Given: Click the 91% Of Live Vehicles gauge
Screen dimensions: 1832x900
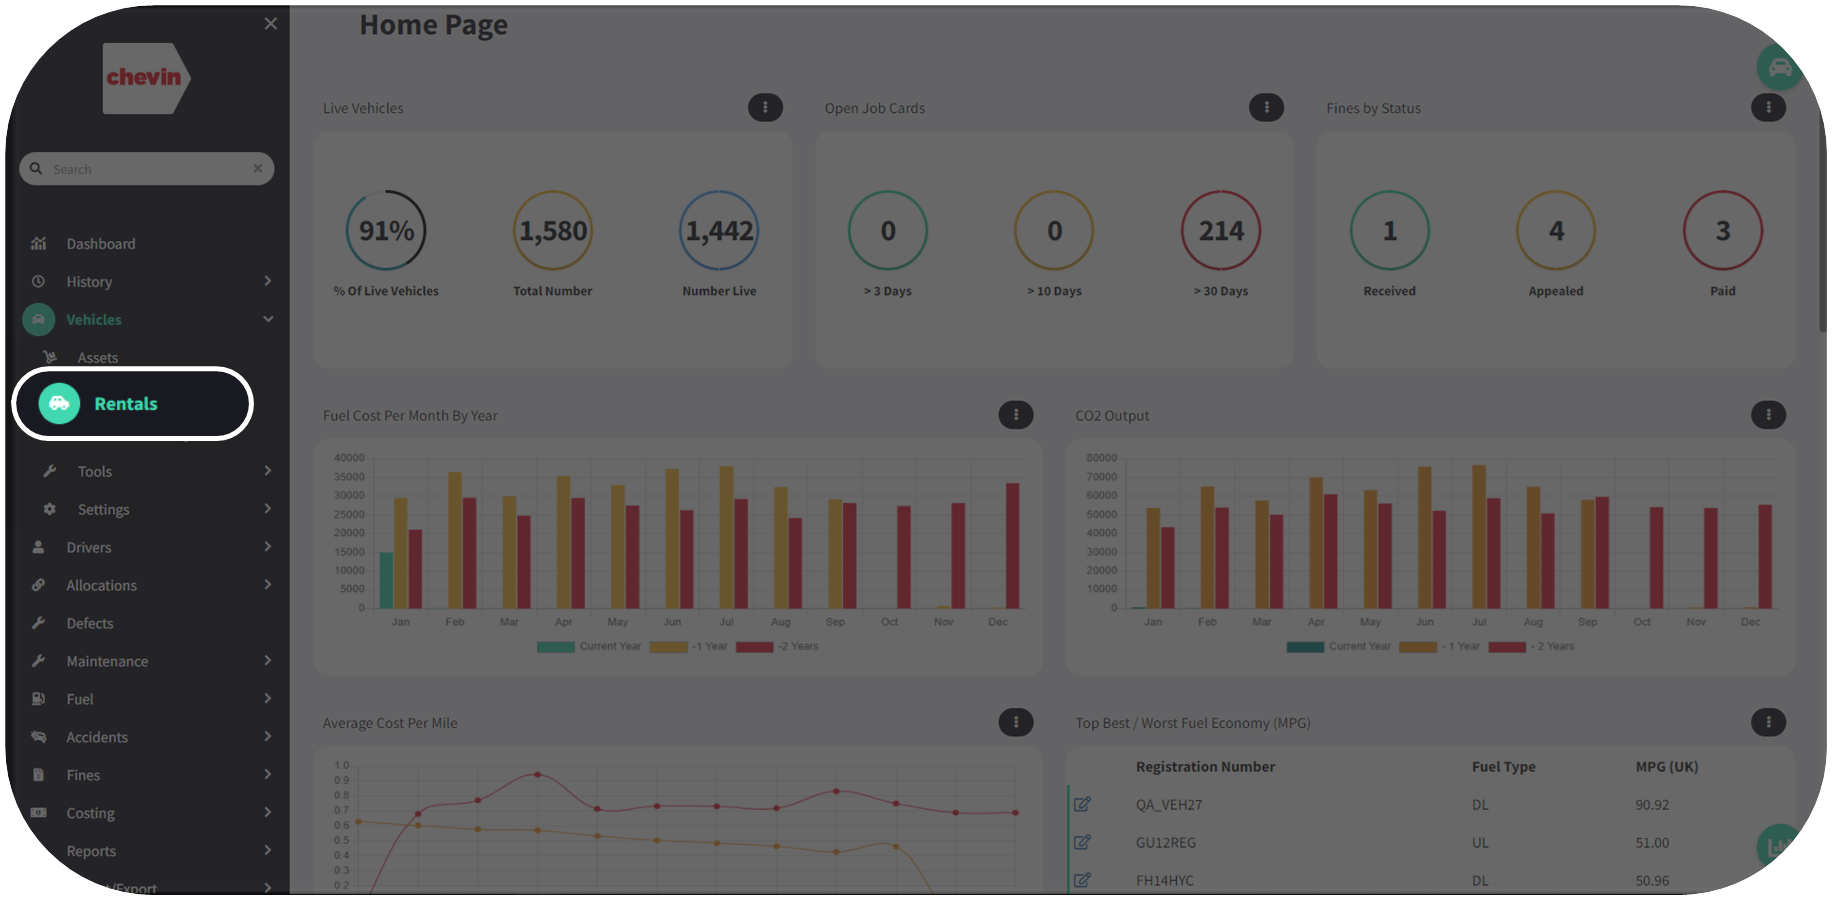Looking at the screenshot, I should point(386,230).
